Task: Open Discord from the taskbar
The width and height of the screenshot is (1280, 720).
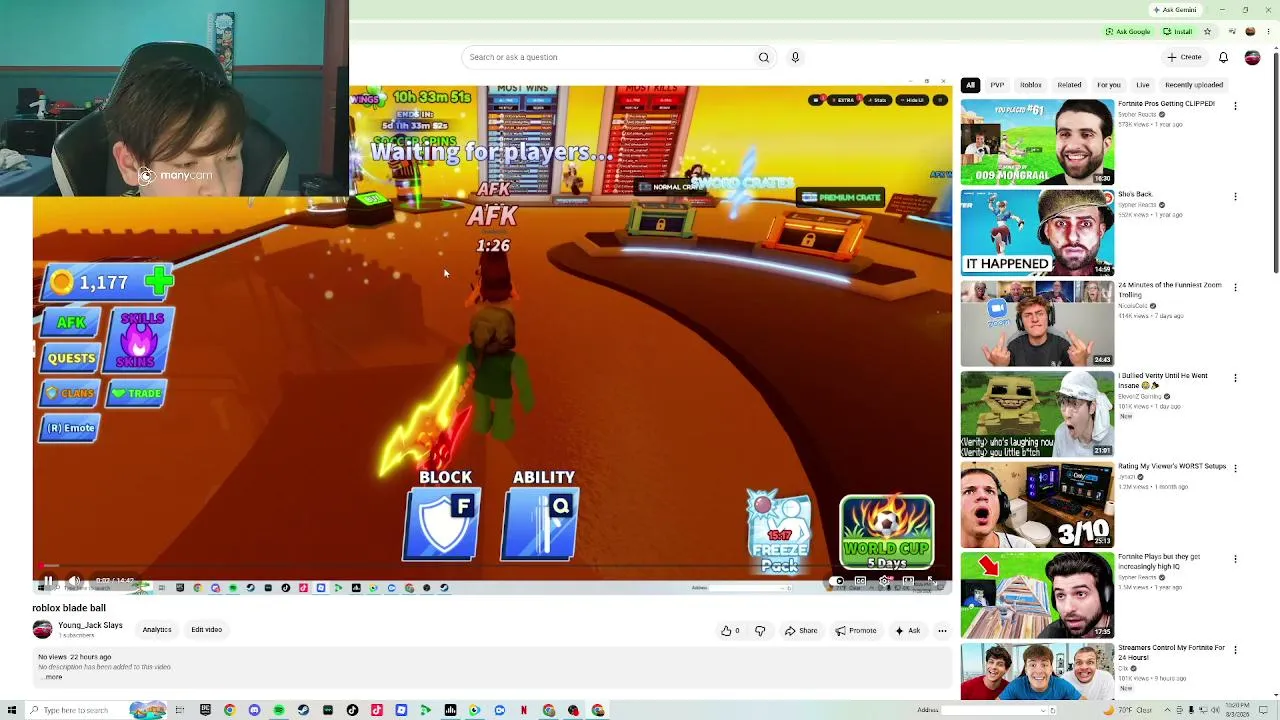Action: 254,710
